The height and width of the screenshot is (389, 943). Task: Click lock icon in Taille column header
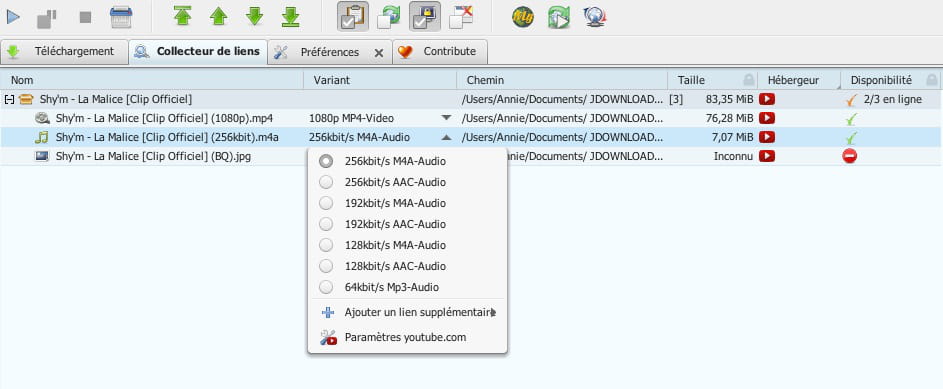click(749, 80)
